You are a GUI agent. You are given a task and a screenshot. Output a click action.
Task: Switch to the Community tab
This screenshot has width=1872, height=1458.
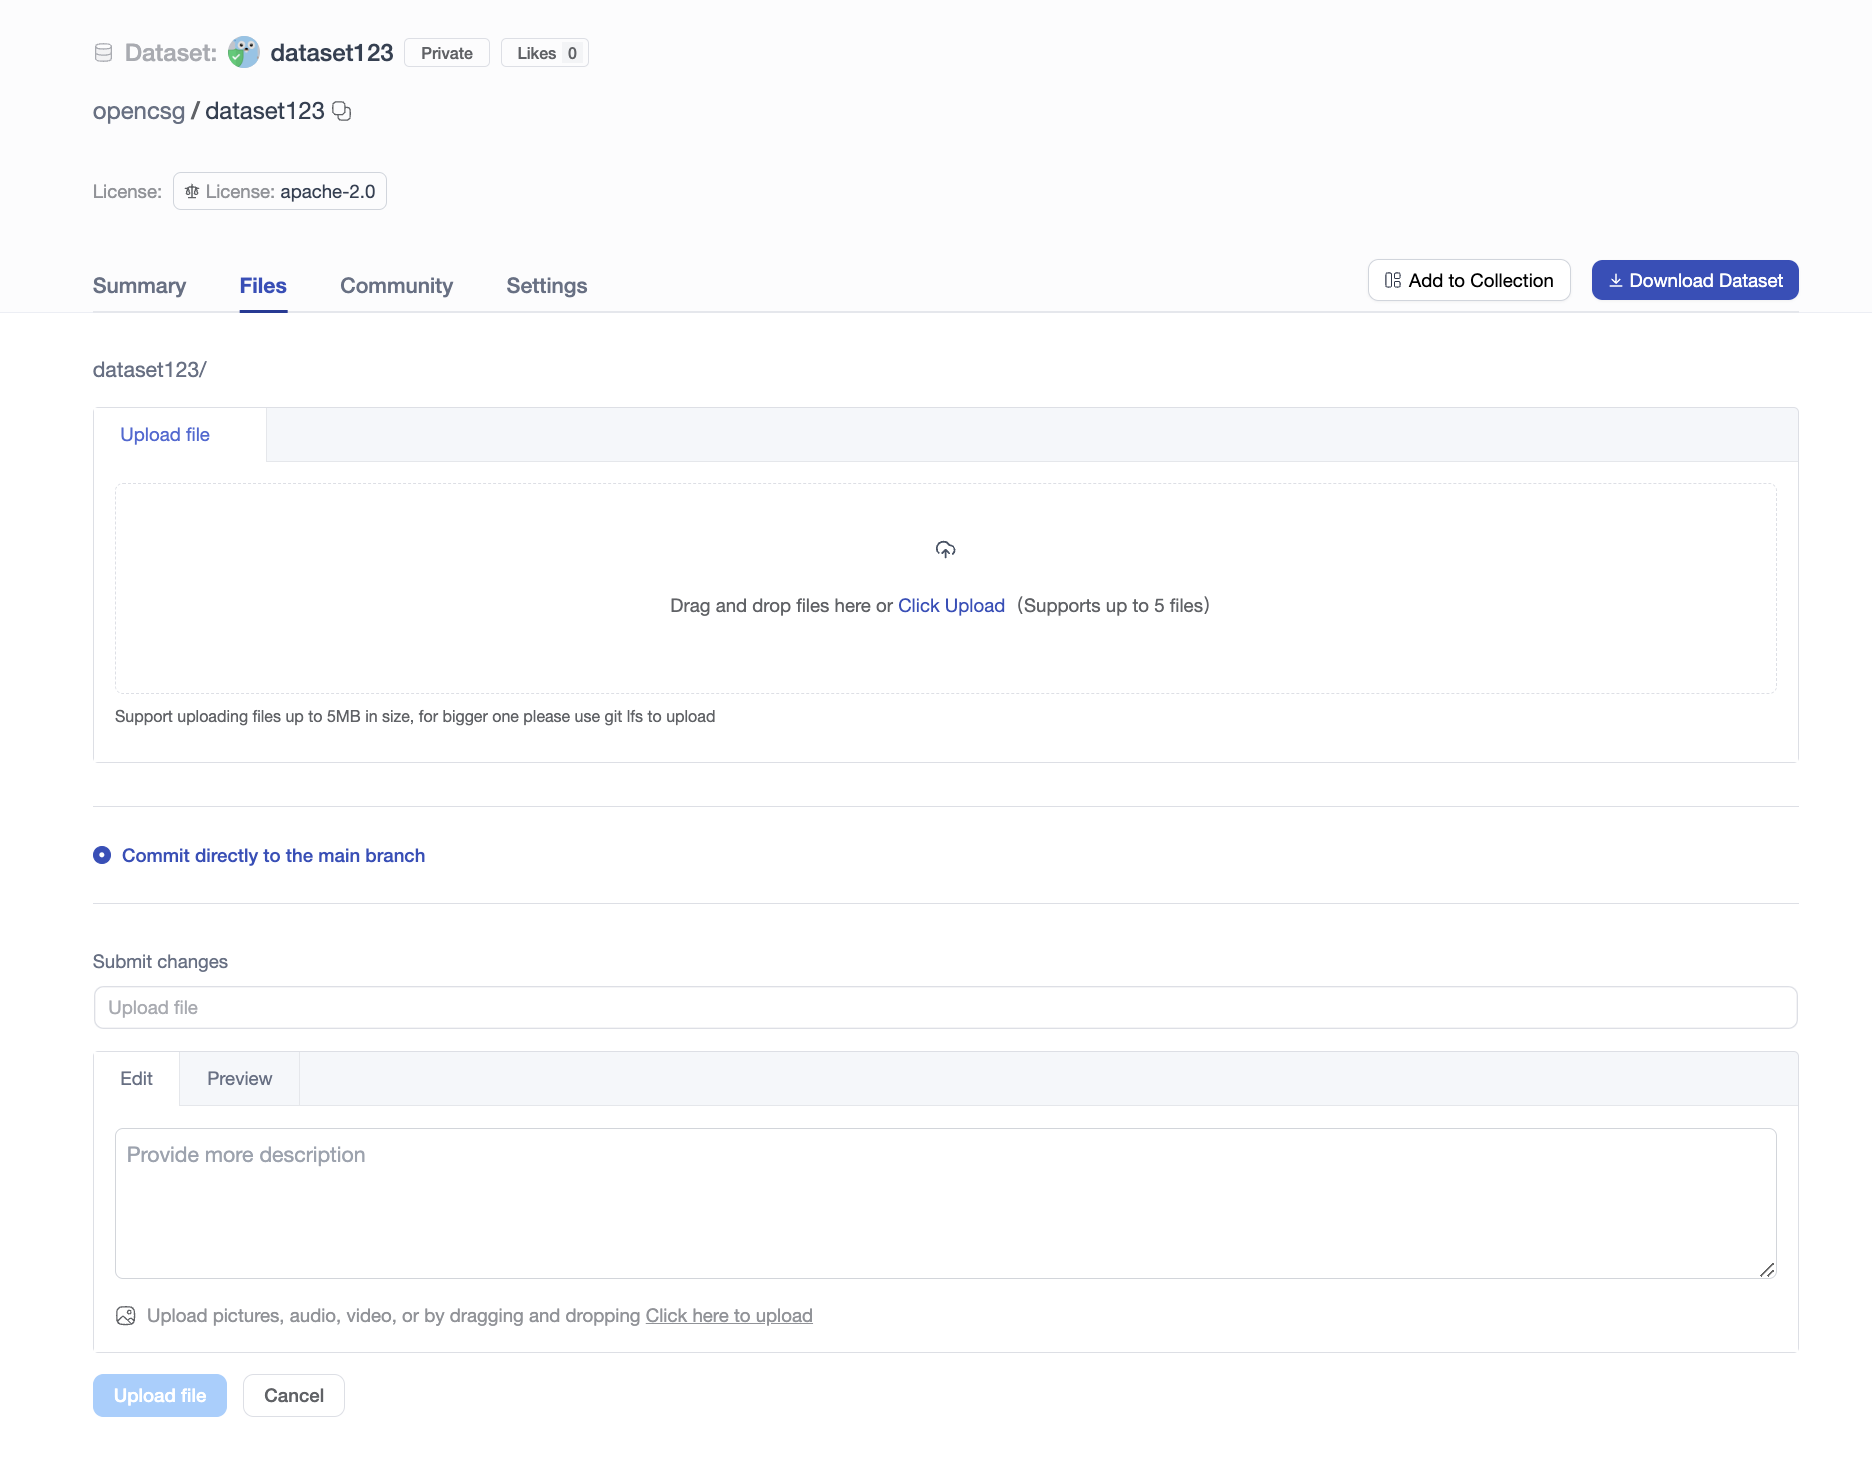pyautogui.click(x=396, y=286)
